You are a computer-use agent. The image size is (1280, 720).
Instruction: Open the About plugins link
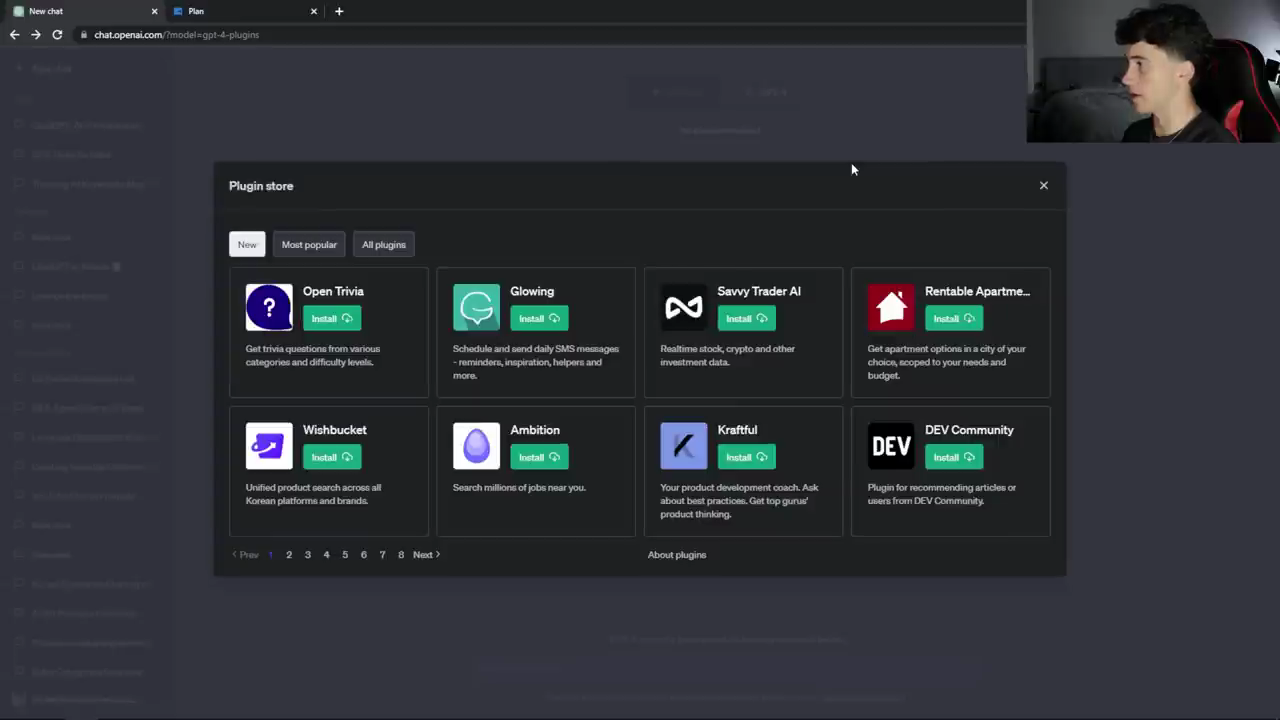[x=677, y=555]
